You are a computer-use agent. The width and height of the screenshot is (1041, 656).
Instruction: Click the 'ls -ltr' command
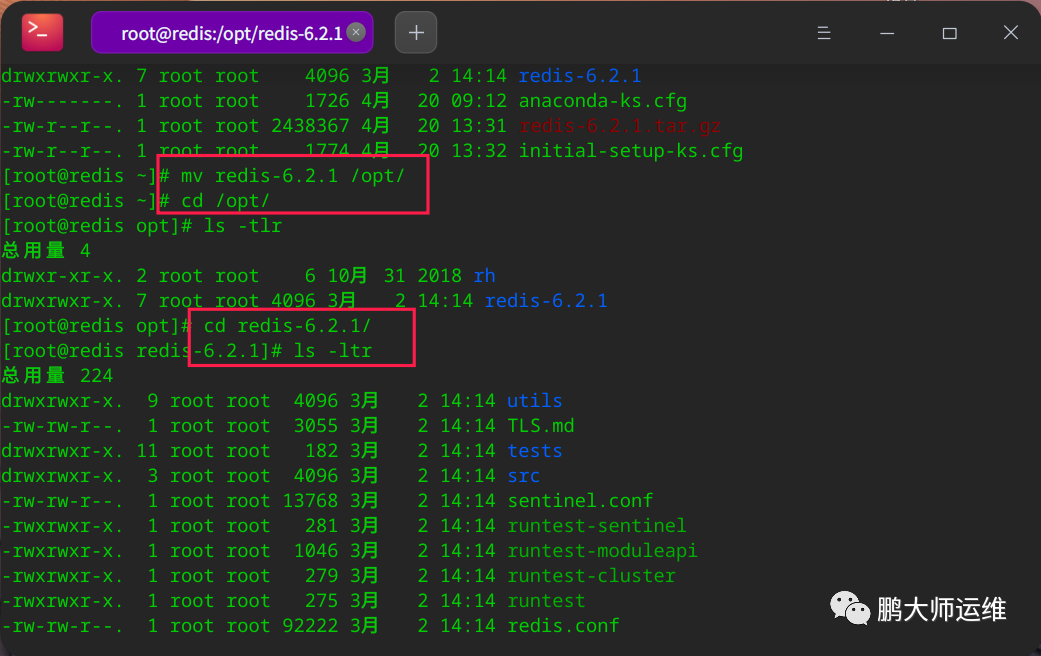(x=332, y=351)
